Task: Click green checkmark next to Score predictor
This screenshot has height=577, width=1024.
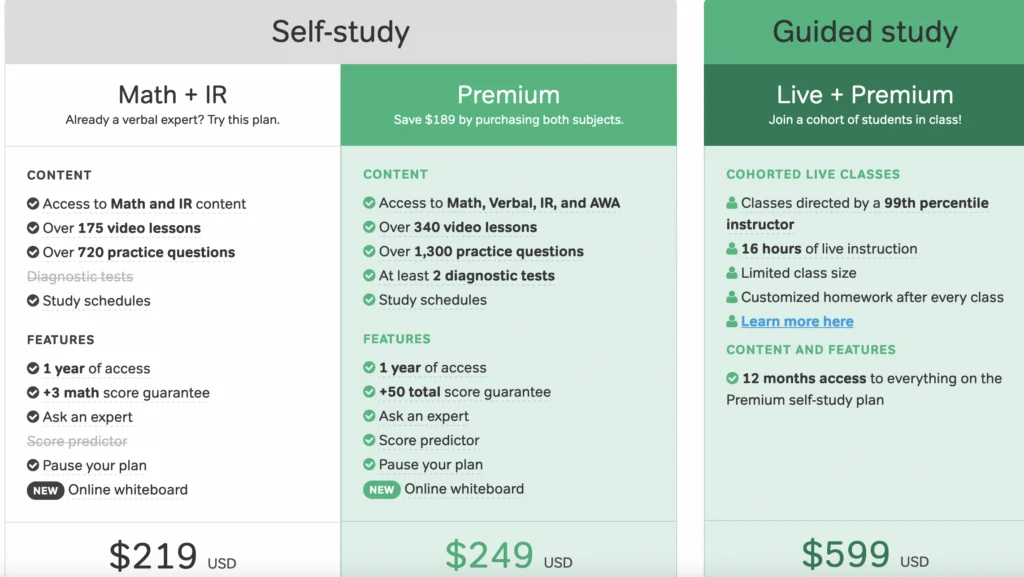Action: (x=369, y=440)
